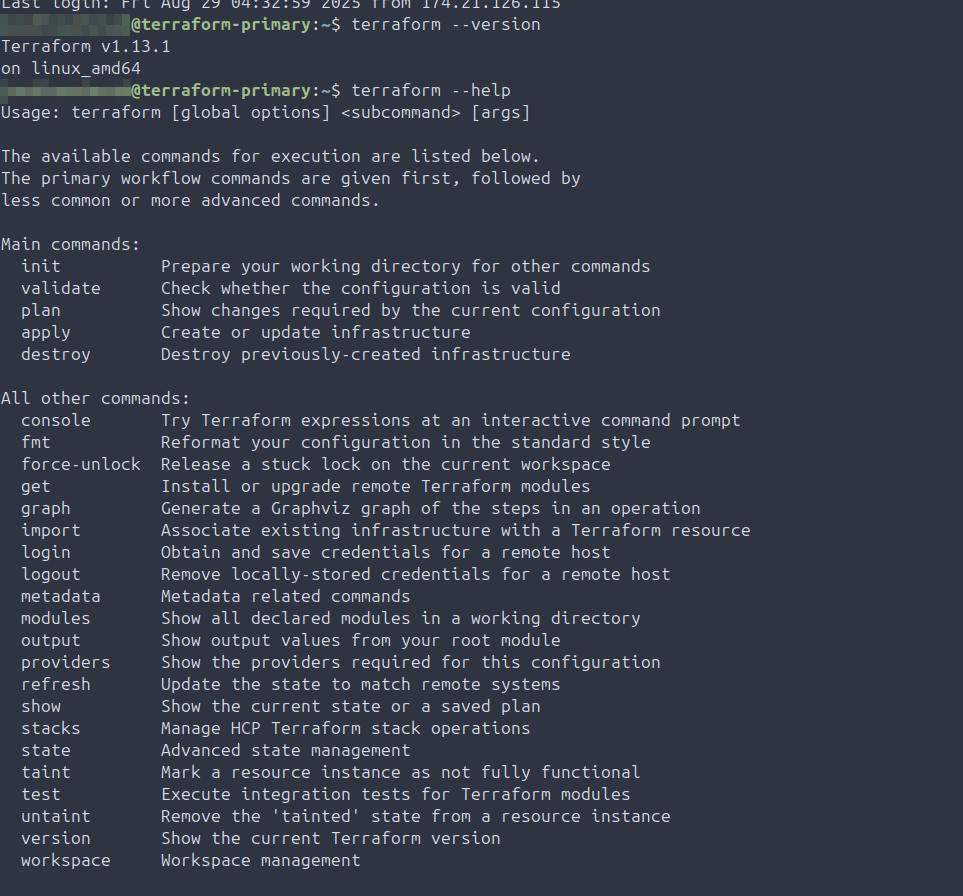This screenshot has width=963, height=896.
Task: Click the 'console' command name
Action: (x=56, y=420)
